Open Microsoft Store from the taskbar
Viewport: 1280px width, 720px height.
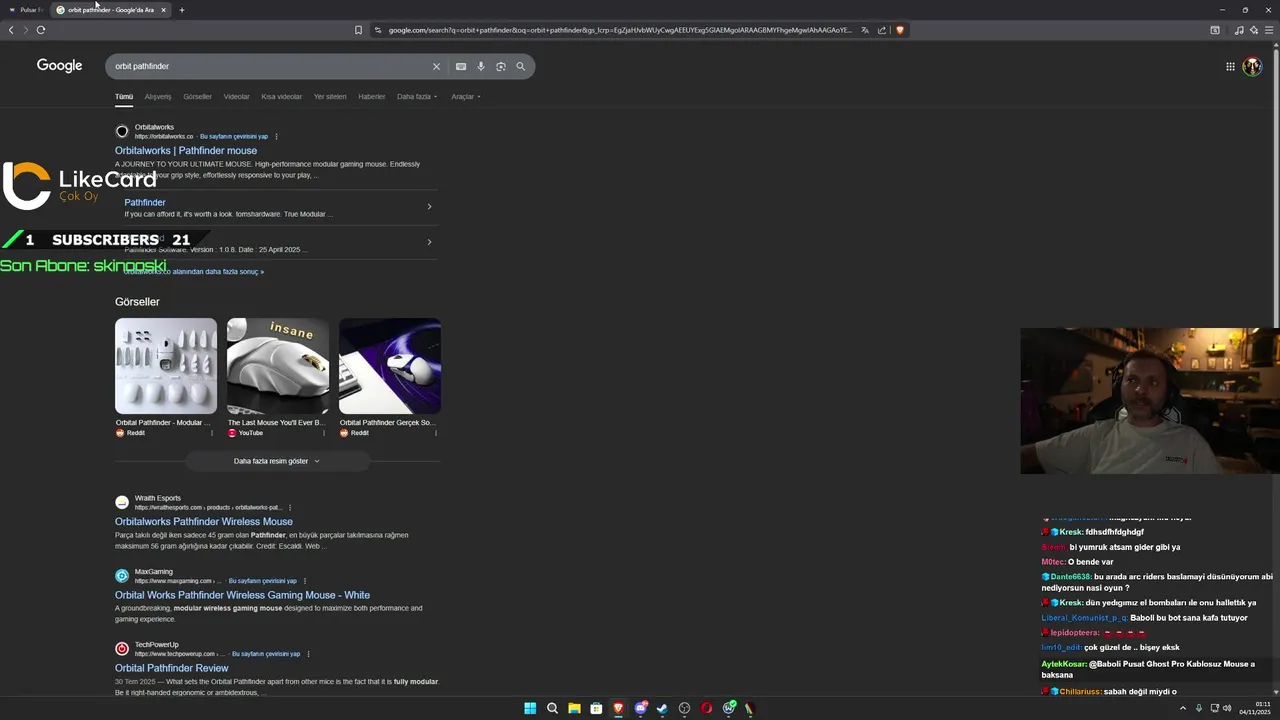point(596,708)
